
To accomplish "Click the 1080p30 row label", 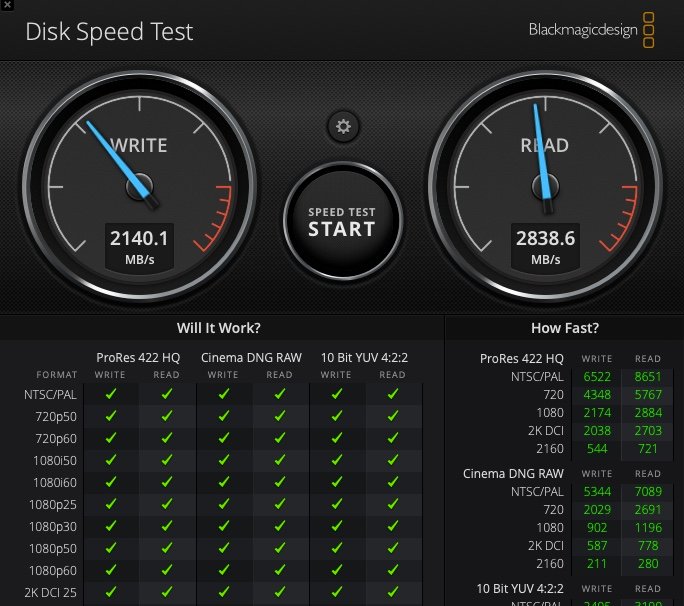I will [52, 527].
